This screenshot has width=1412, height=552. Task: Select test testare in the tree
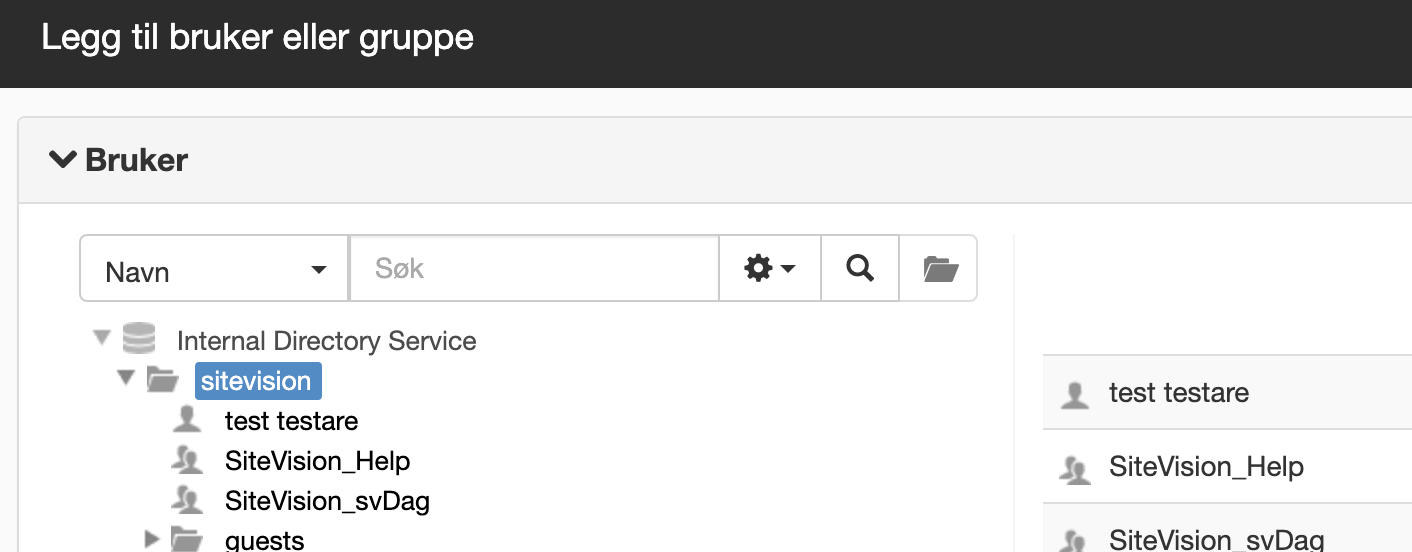pos(291,421)
